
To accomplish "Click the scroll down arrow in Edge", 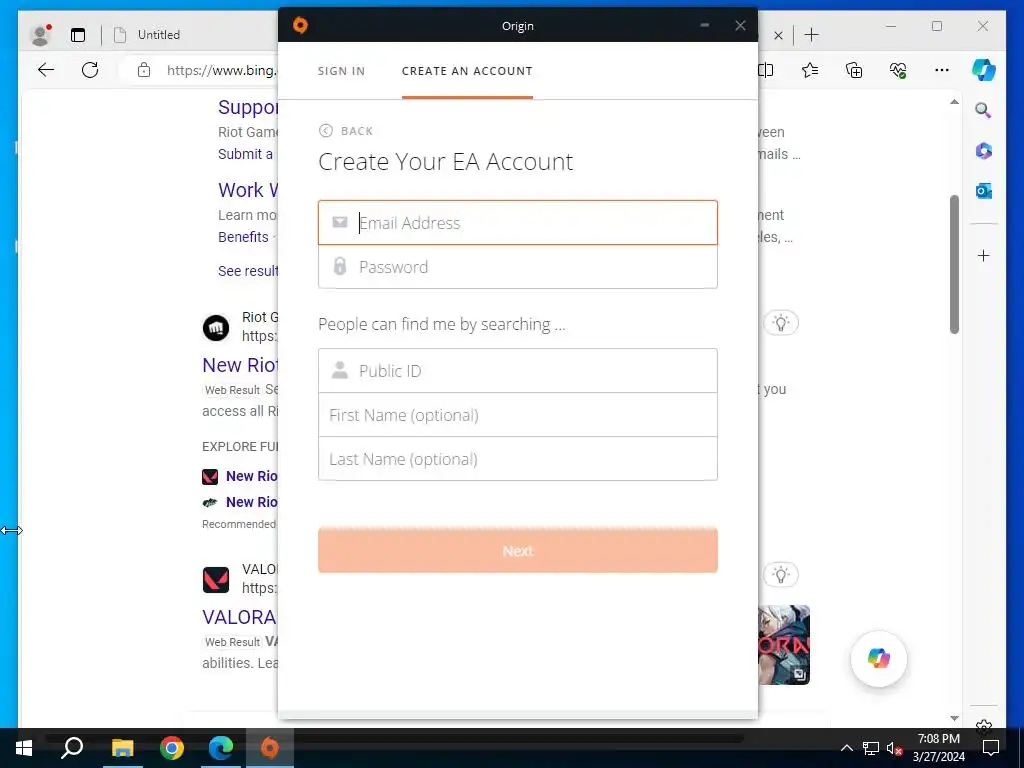I will coord(954,718).
